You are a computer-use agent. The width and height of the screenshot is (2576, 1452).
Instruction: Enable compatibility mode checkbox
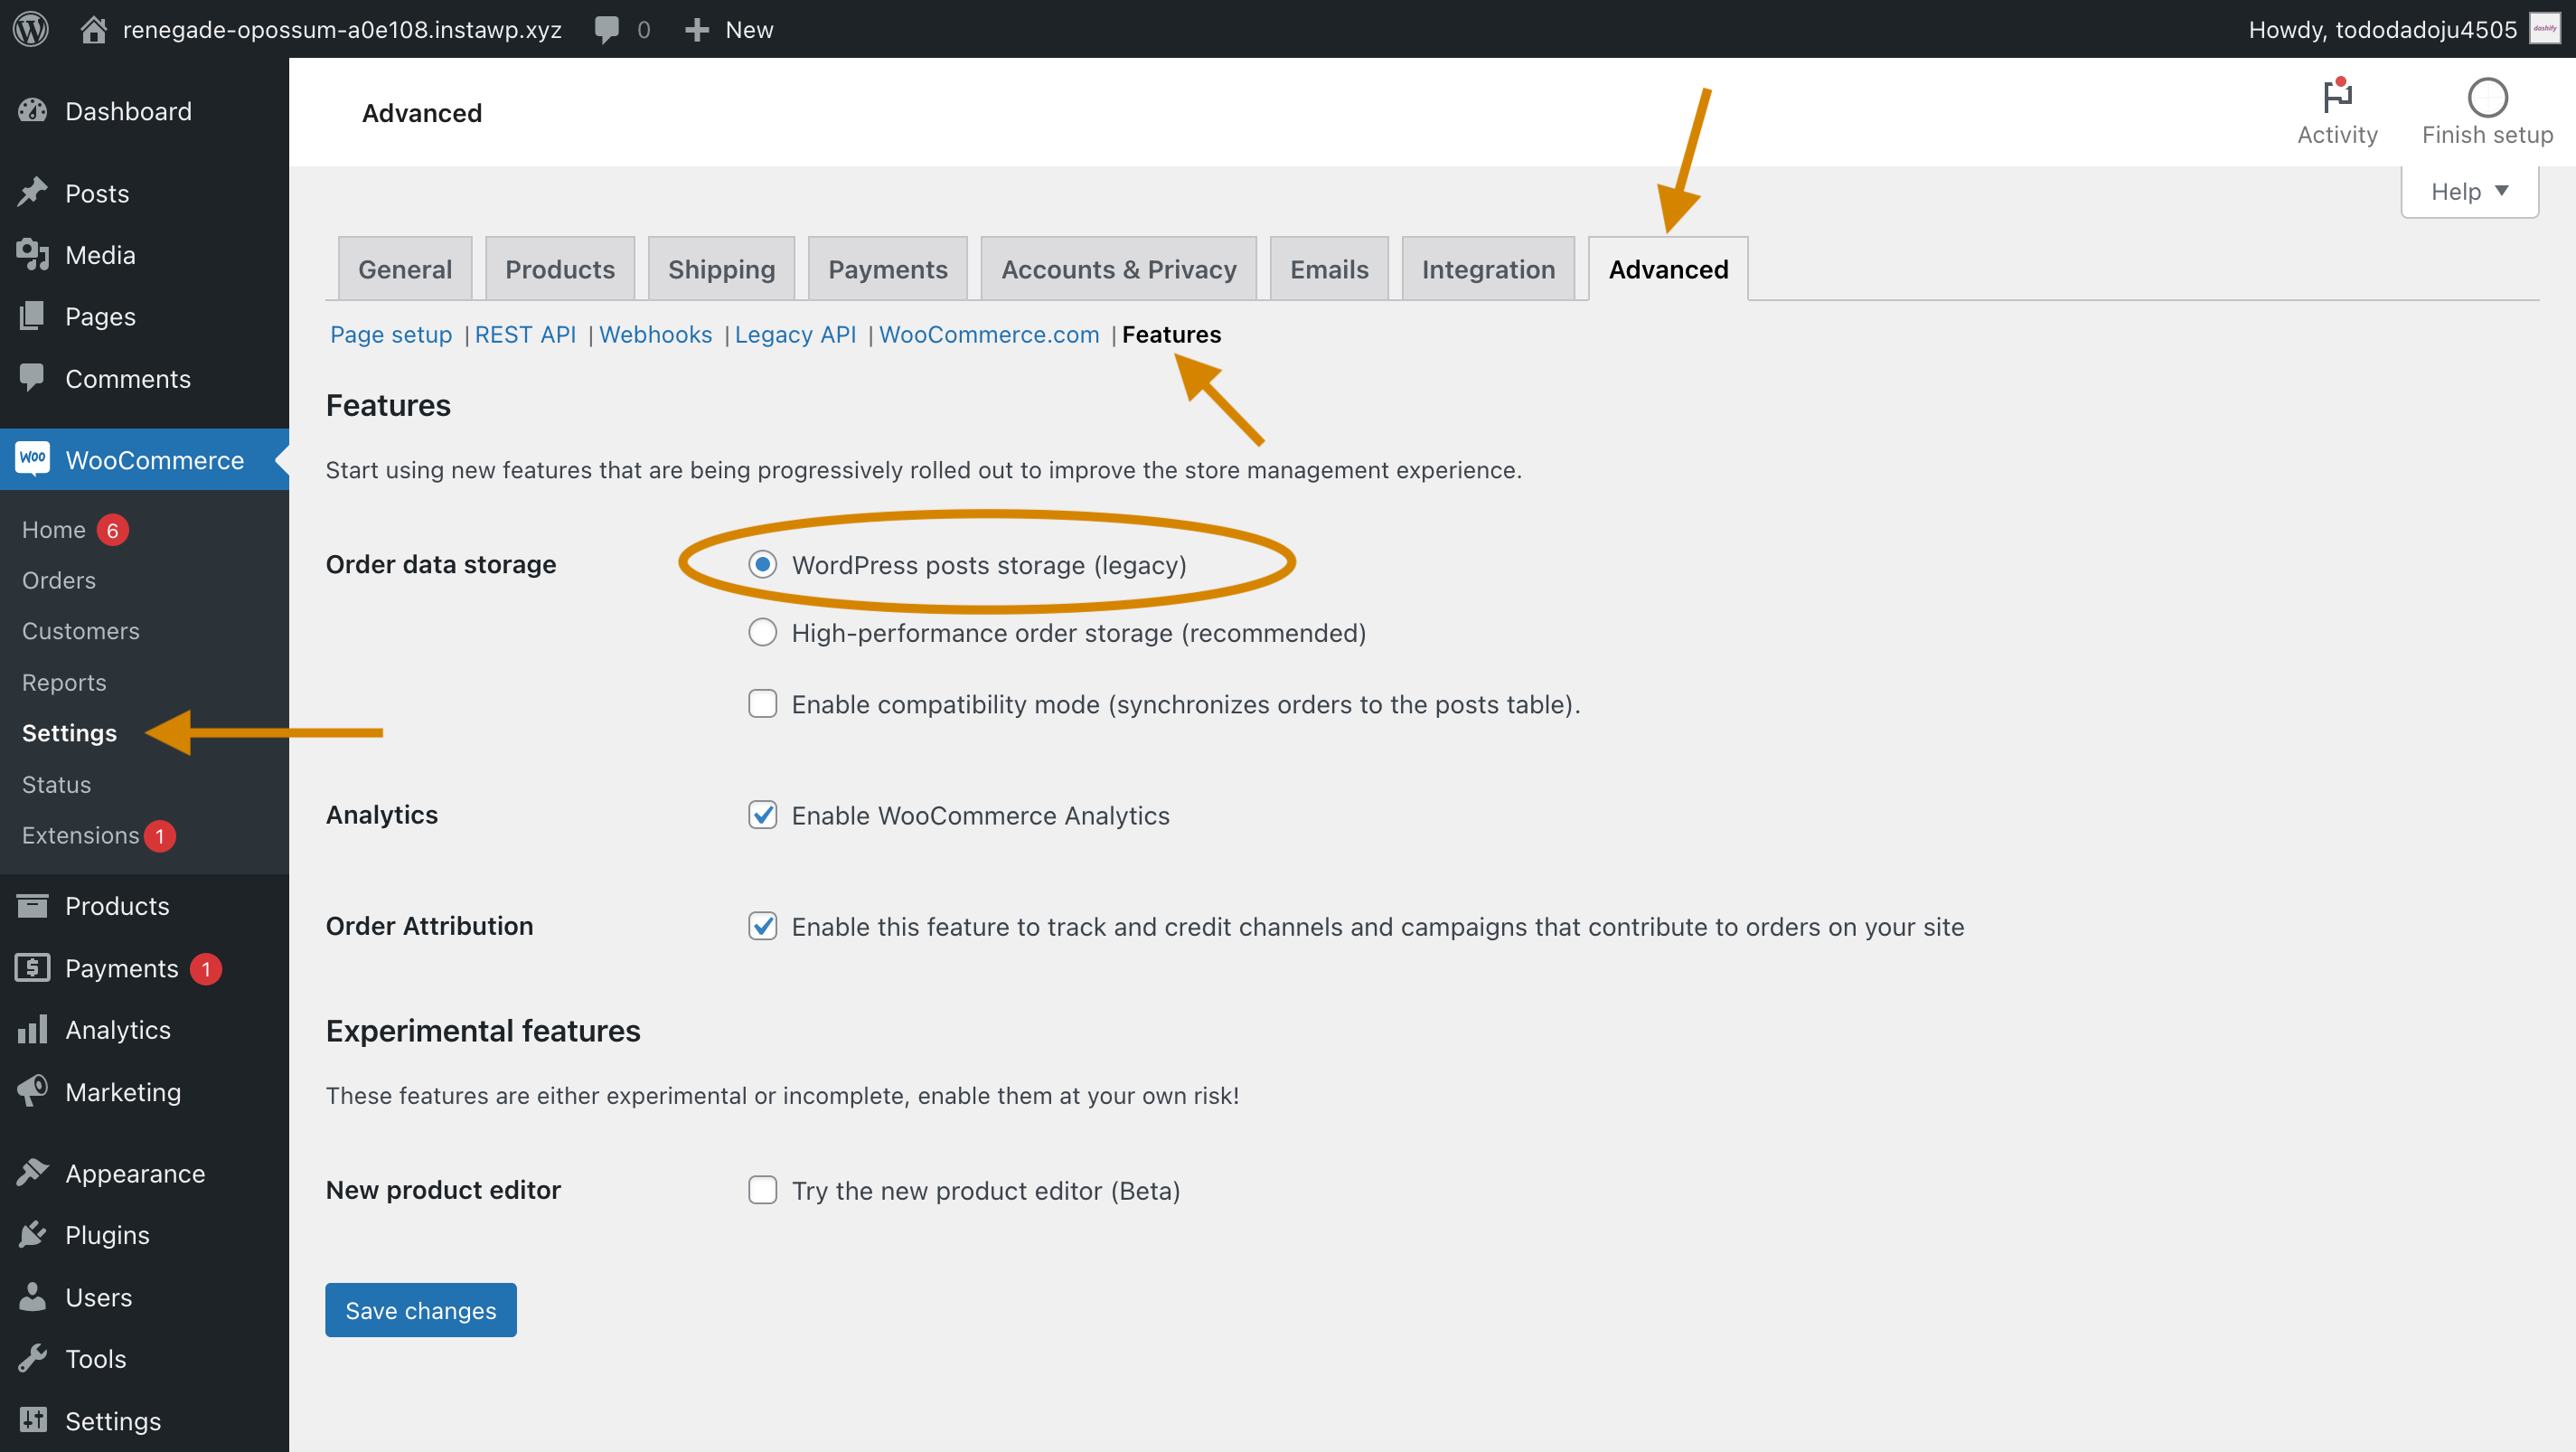(x=763, y=704)
